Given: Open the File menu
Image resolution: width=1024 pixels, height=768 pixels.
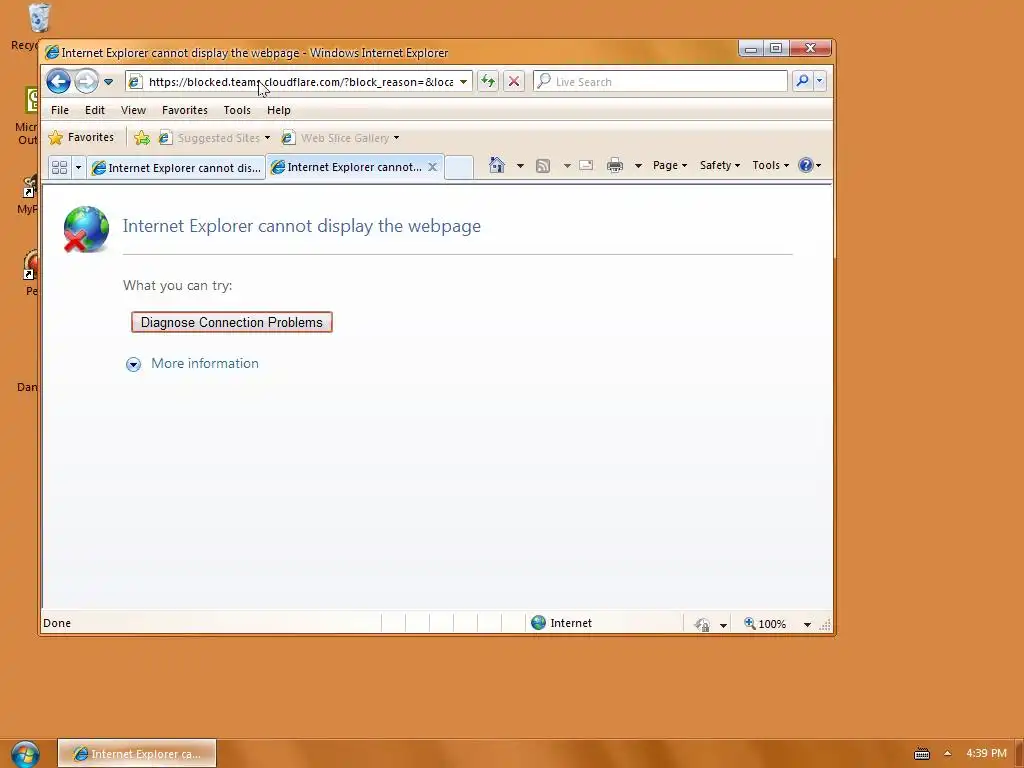Looking at the screenshot, I should pyautogui.click(x=60, y=110).
